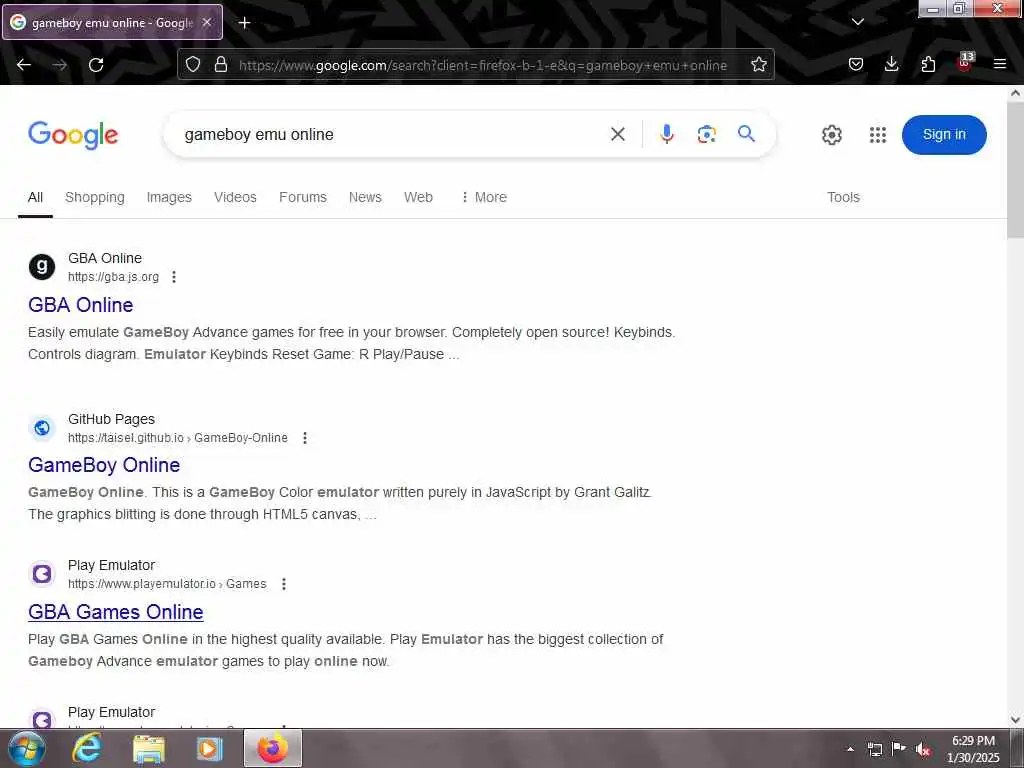Click the taisel.github.io URL text
Viewport: 1024px width, 768px height.
(178, 438)
